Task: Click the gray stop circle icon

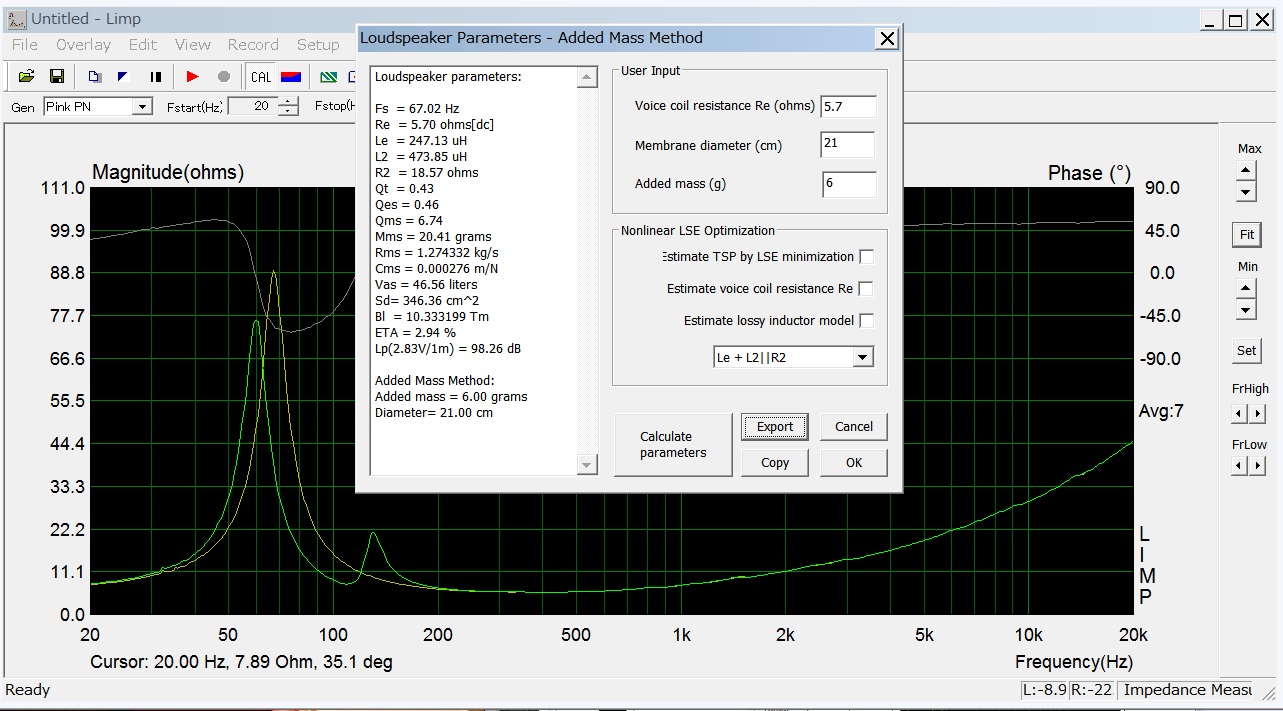Action: pos(223,76)
